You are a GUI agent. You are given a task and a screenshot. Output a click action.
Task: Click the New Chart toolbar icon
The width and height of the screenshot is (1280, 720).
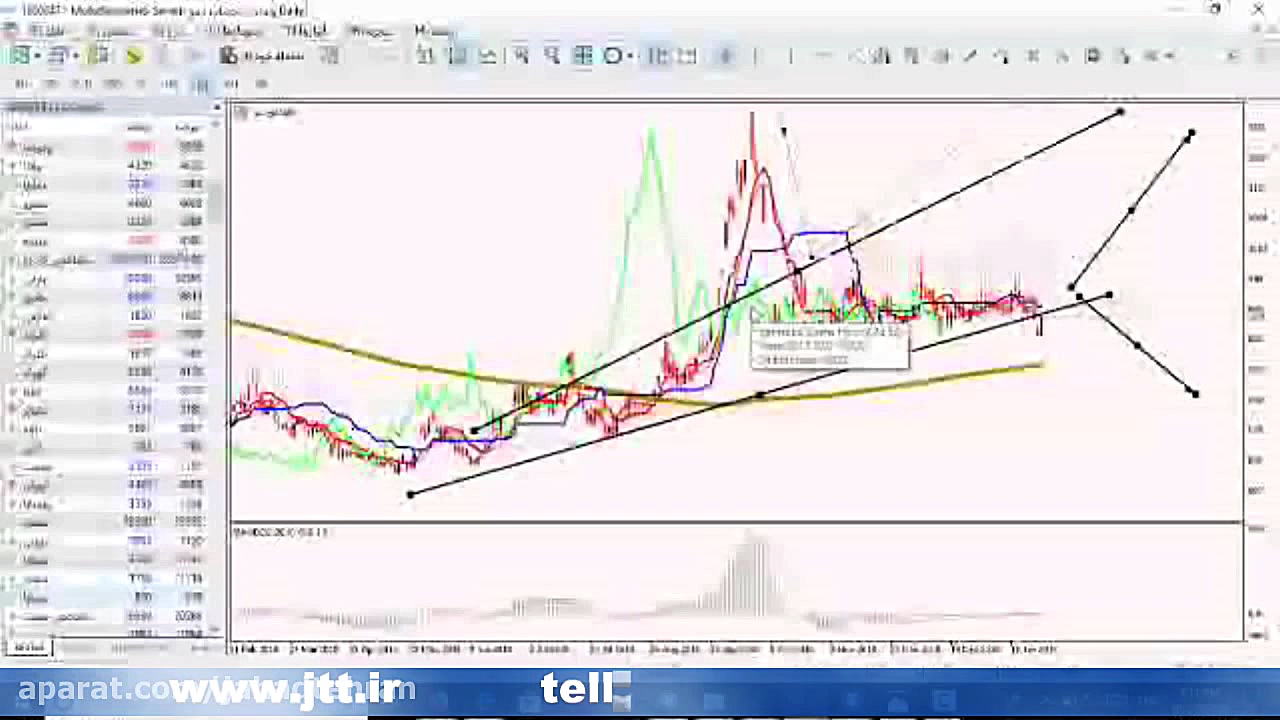tap(20, 56)
